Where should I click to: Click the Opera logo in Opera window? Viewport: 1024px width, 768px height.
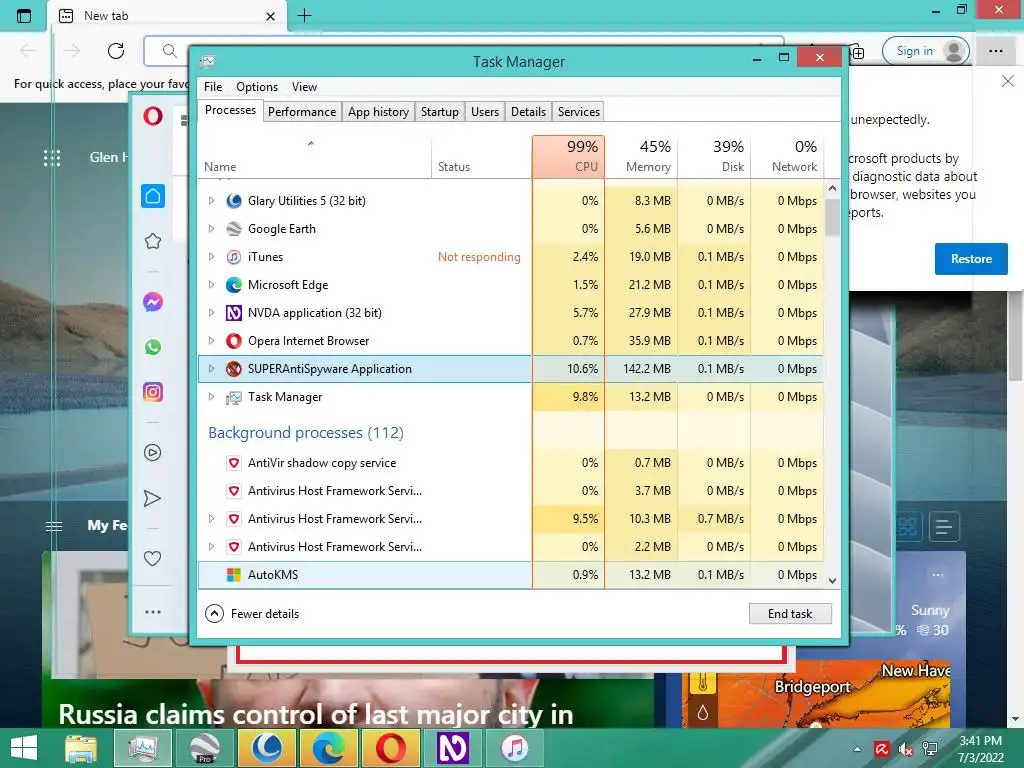pyautogui.click(x=153, y=116)
